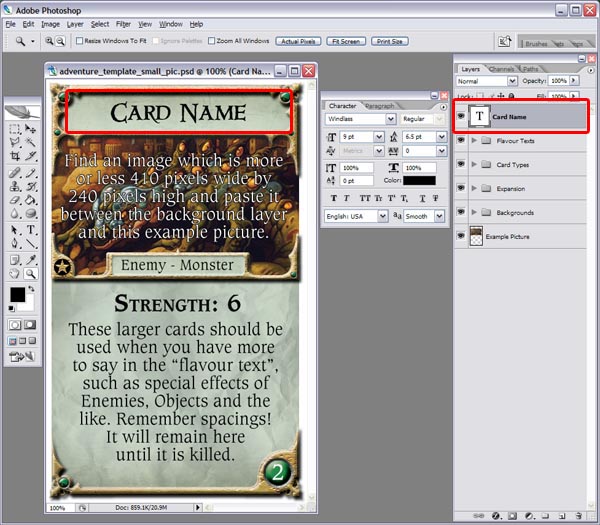Expand the Flavour Texts group
This screenshot has height=525, width=600.
(x=474, y=140)
